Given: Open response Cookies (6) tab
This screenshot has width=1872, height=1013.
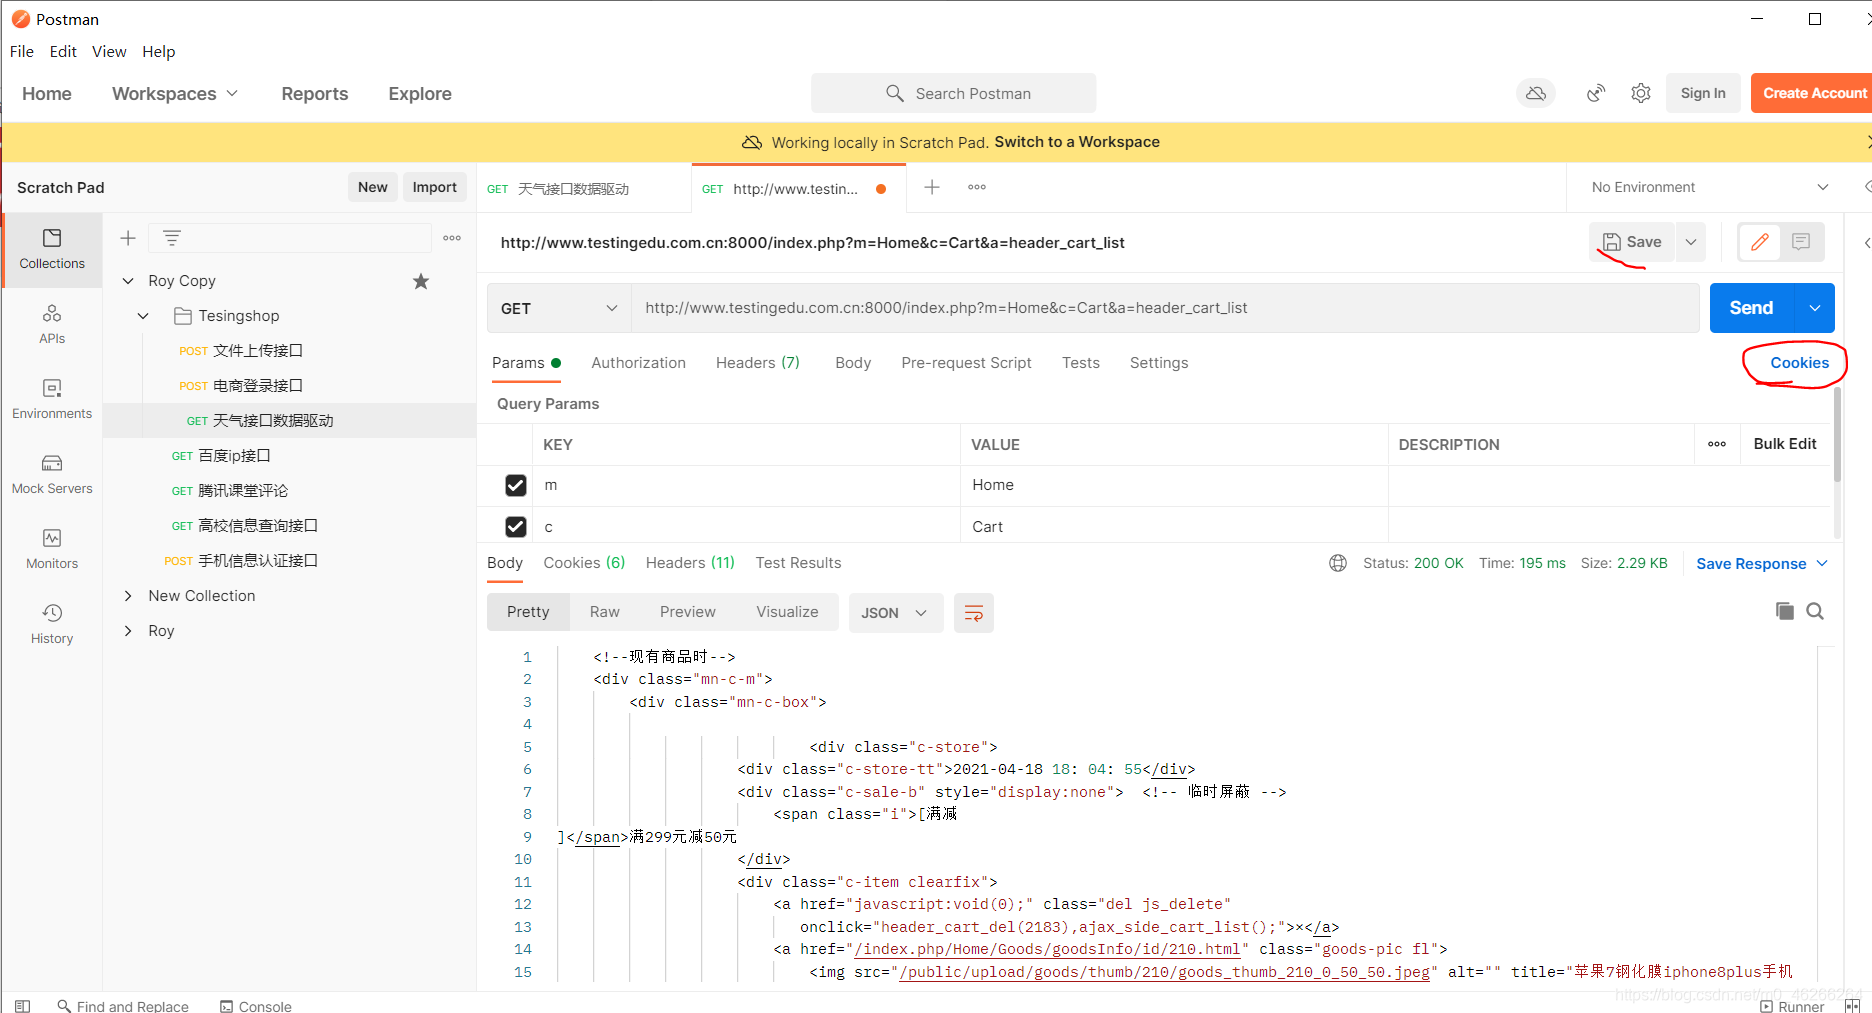Looking at the screenshot, I should (x=584, y=563).
